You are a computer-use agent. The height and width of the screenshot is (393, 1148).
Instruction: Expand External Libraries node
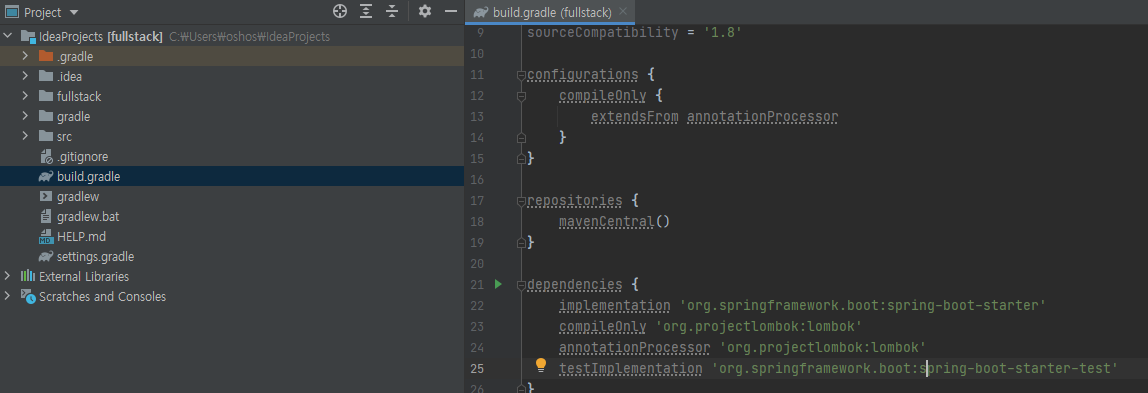coord(8,276)
